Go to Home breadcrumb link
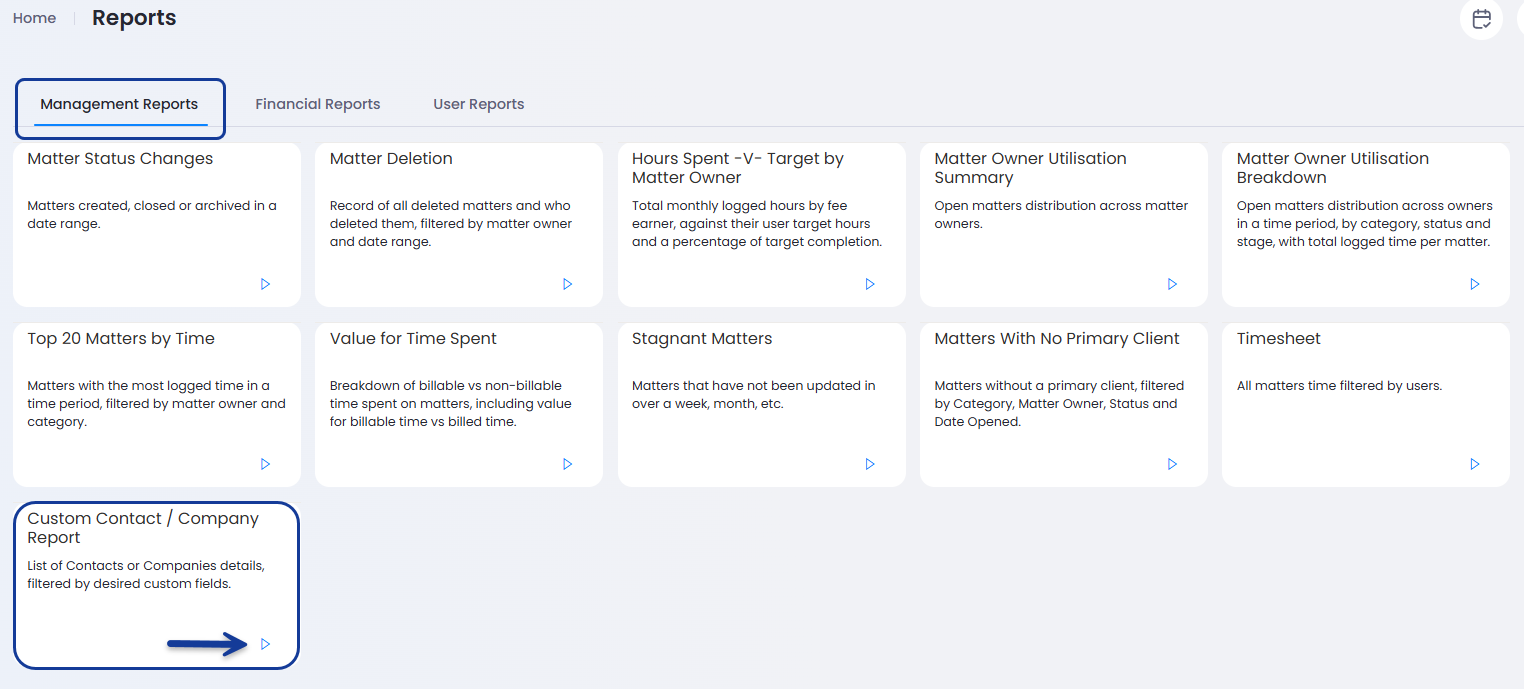The height and width of the screenshot is (689, 1524). (x=34, y=18)
